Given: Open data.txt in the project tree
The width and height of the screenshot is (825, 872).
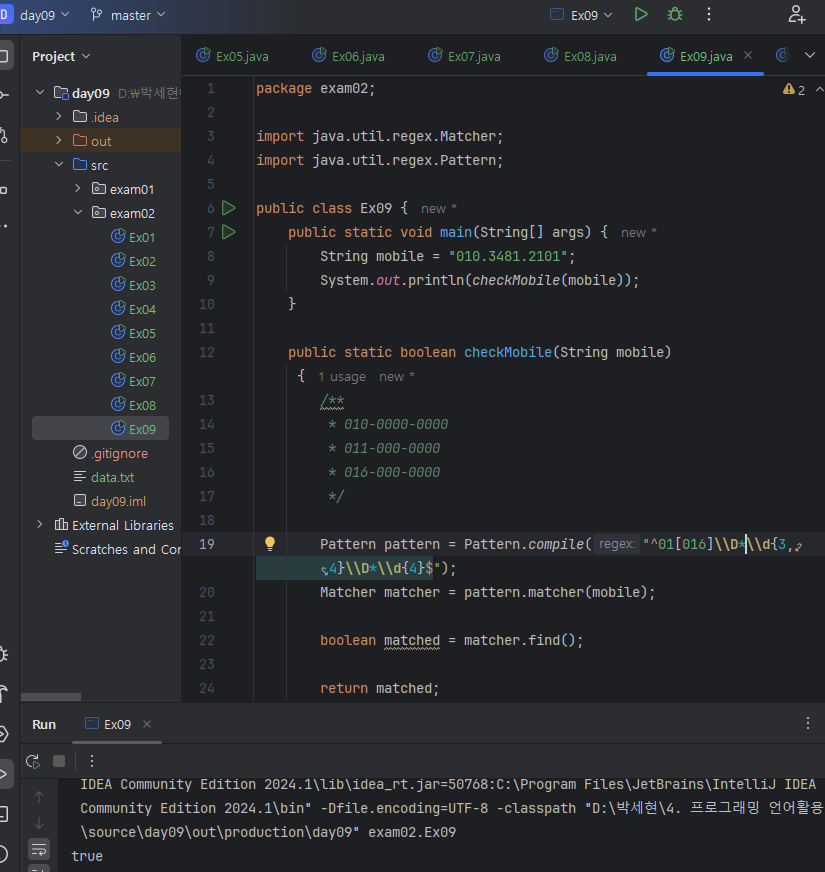Looking at the screenshot, I should click(112, 477).
